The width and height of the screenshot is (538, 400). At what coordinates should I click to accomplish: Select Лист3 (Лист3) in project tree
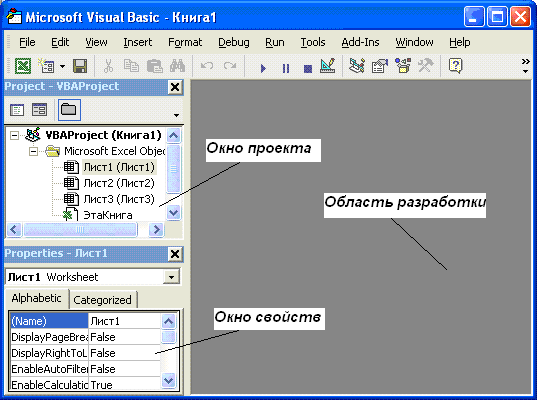coord(119,199)
